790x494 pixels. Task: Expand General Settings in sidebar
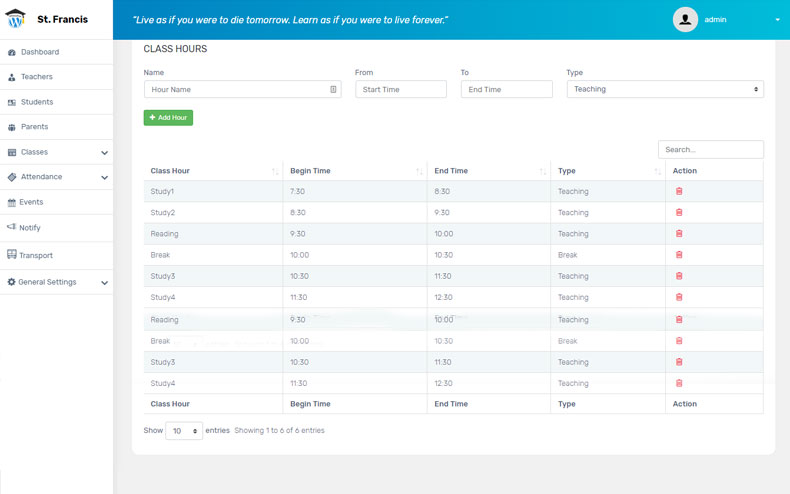click(x=104, y=282)
